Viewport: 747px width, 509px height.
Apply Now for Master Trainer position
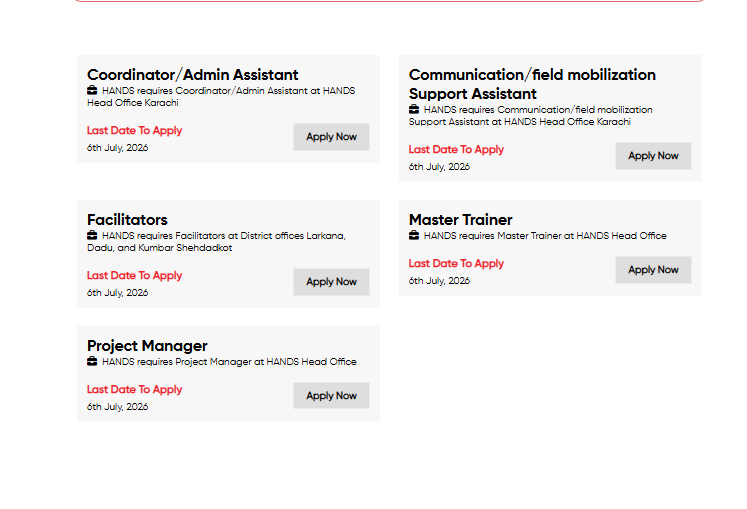pos(653,270)
